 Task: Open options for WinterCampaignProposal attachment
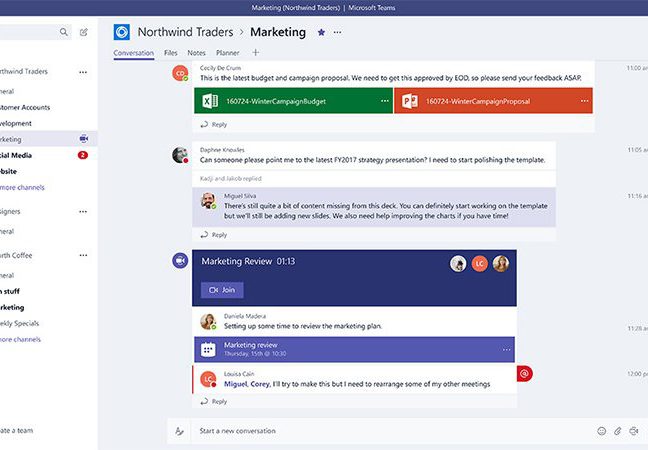tap(584, 101)
